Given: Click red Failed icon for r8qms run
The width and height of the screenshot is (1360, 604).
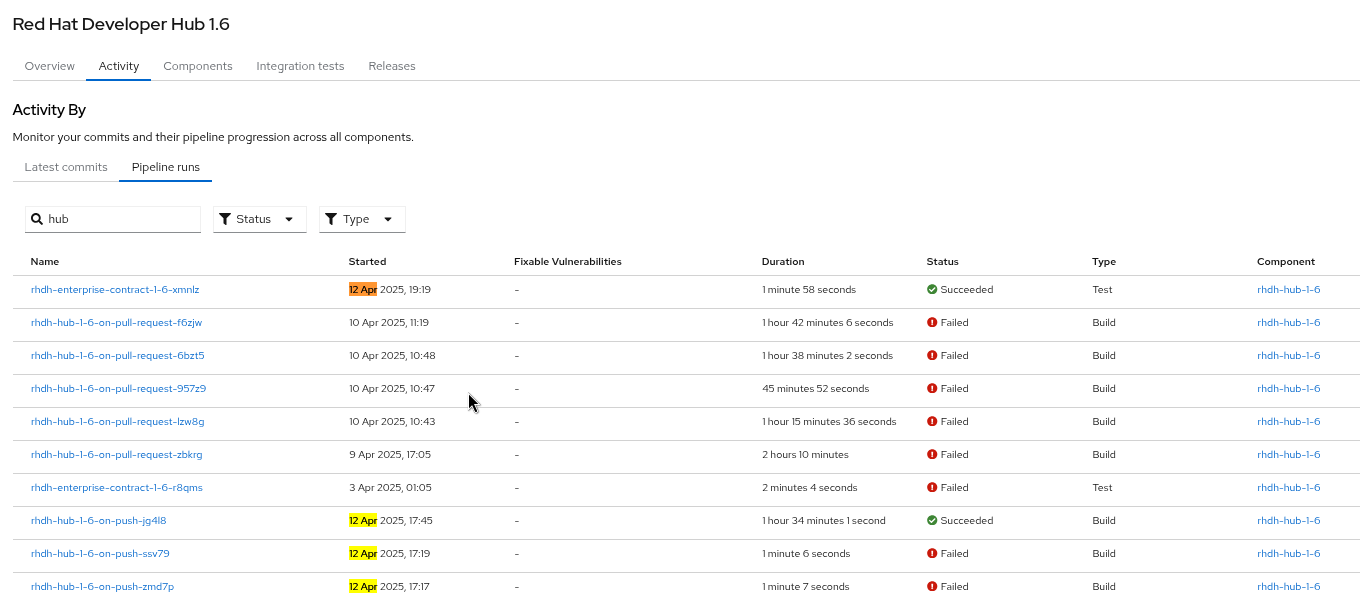Looking at the screenshot, I should point(932,488).
